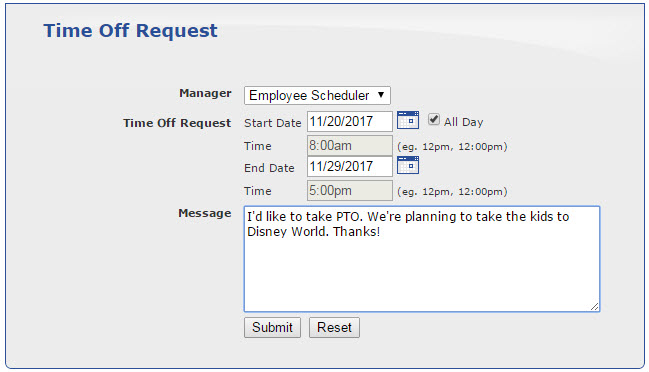Focus the Message text area
This screenshot has width=649, height=372.
(x=422, y=259)
